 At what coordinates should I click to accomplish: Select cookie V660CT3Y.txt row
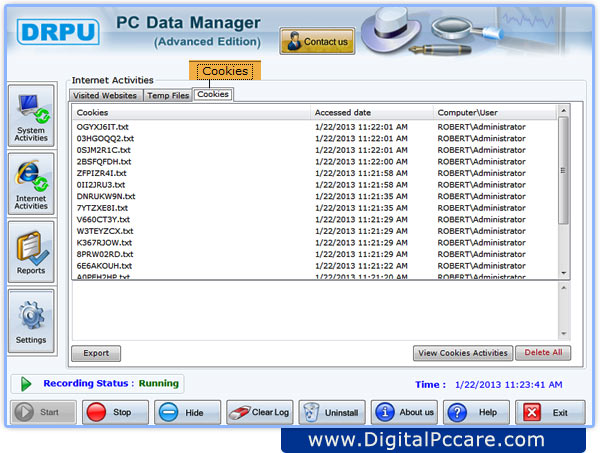point(315,219)
